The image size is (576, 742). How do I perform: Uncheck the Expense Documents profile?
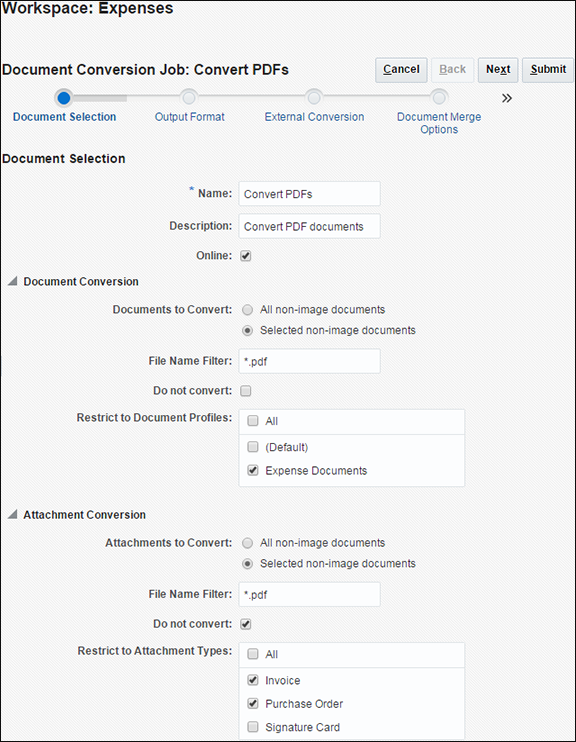[x=253, y=470]
